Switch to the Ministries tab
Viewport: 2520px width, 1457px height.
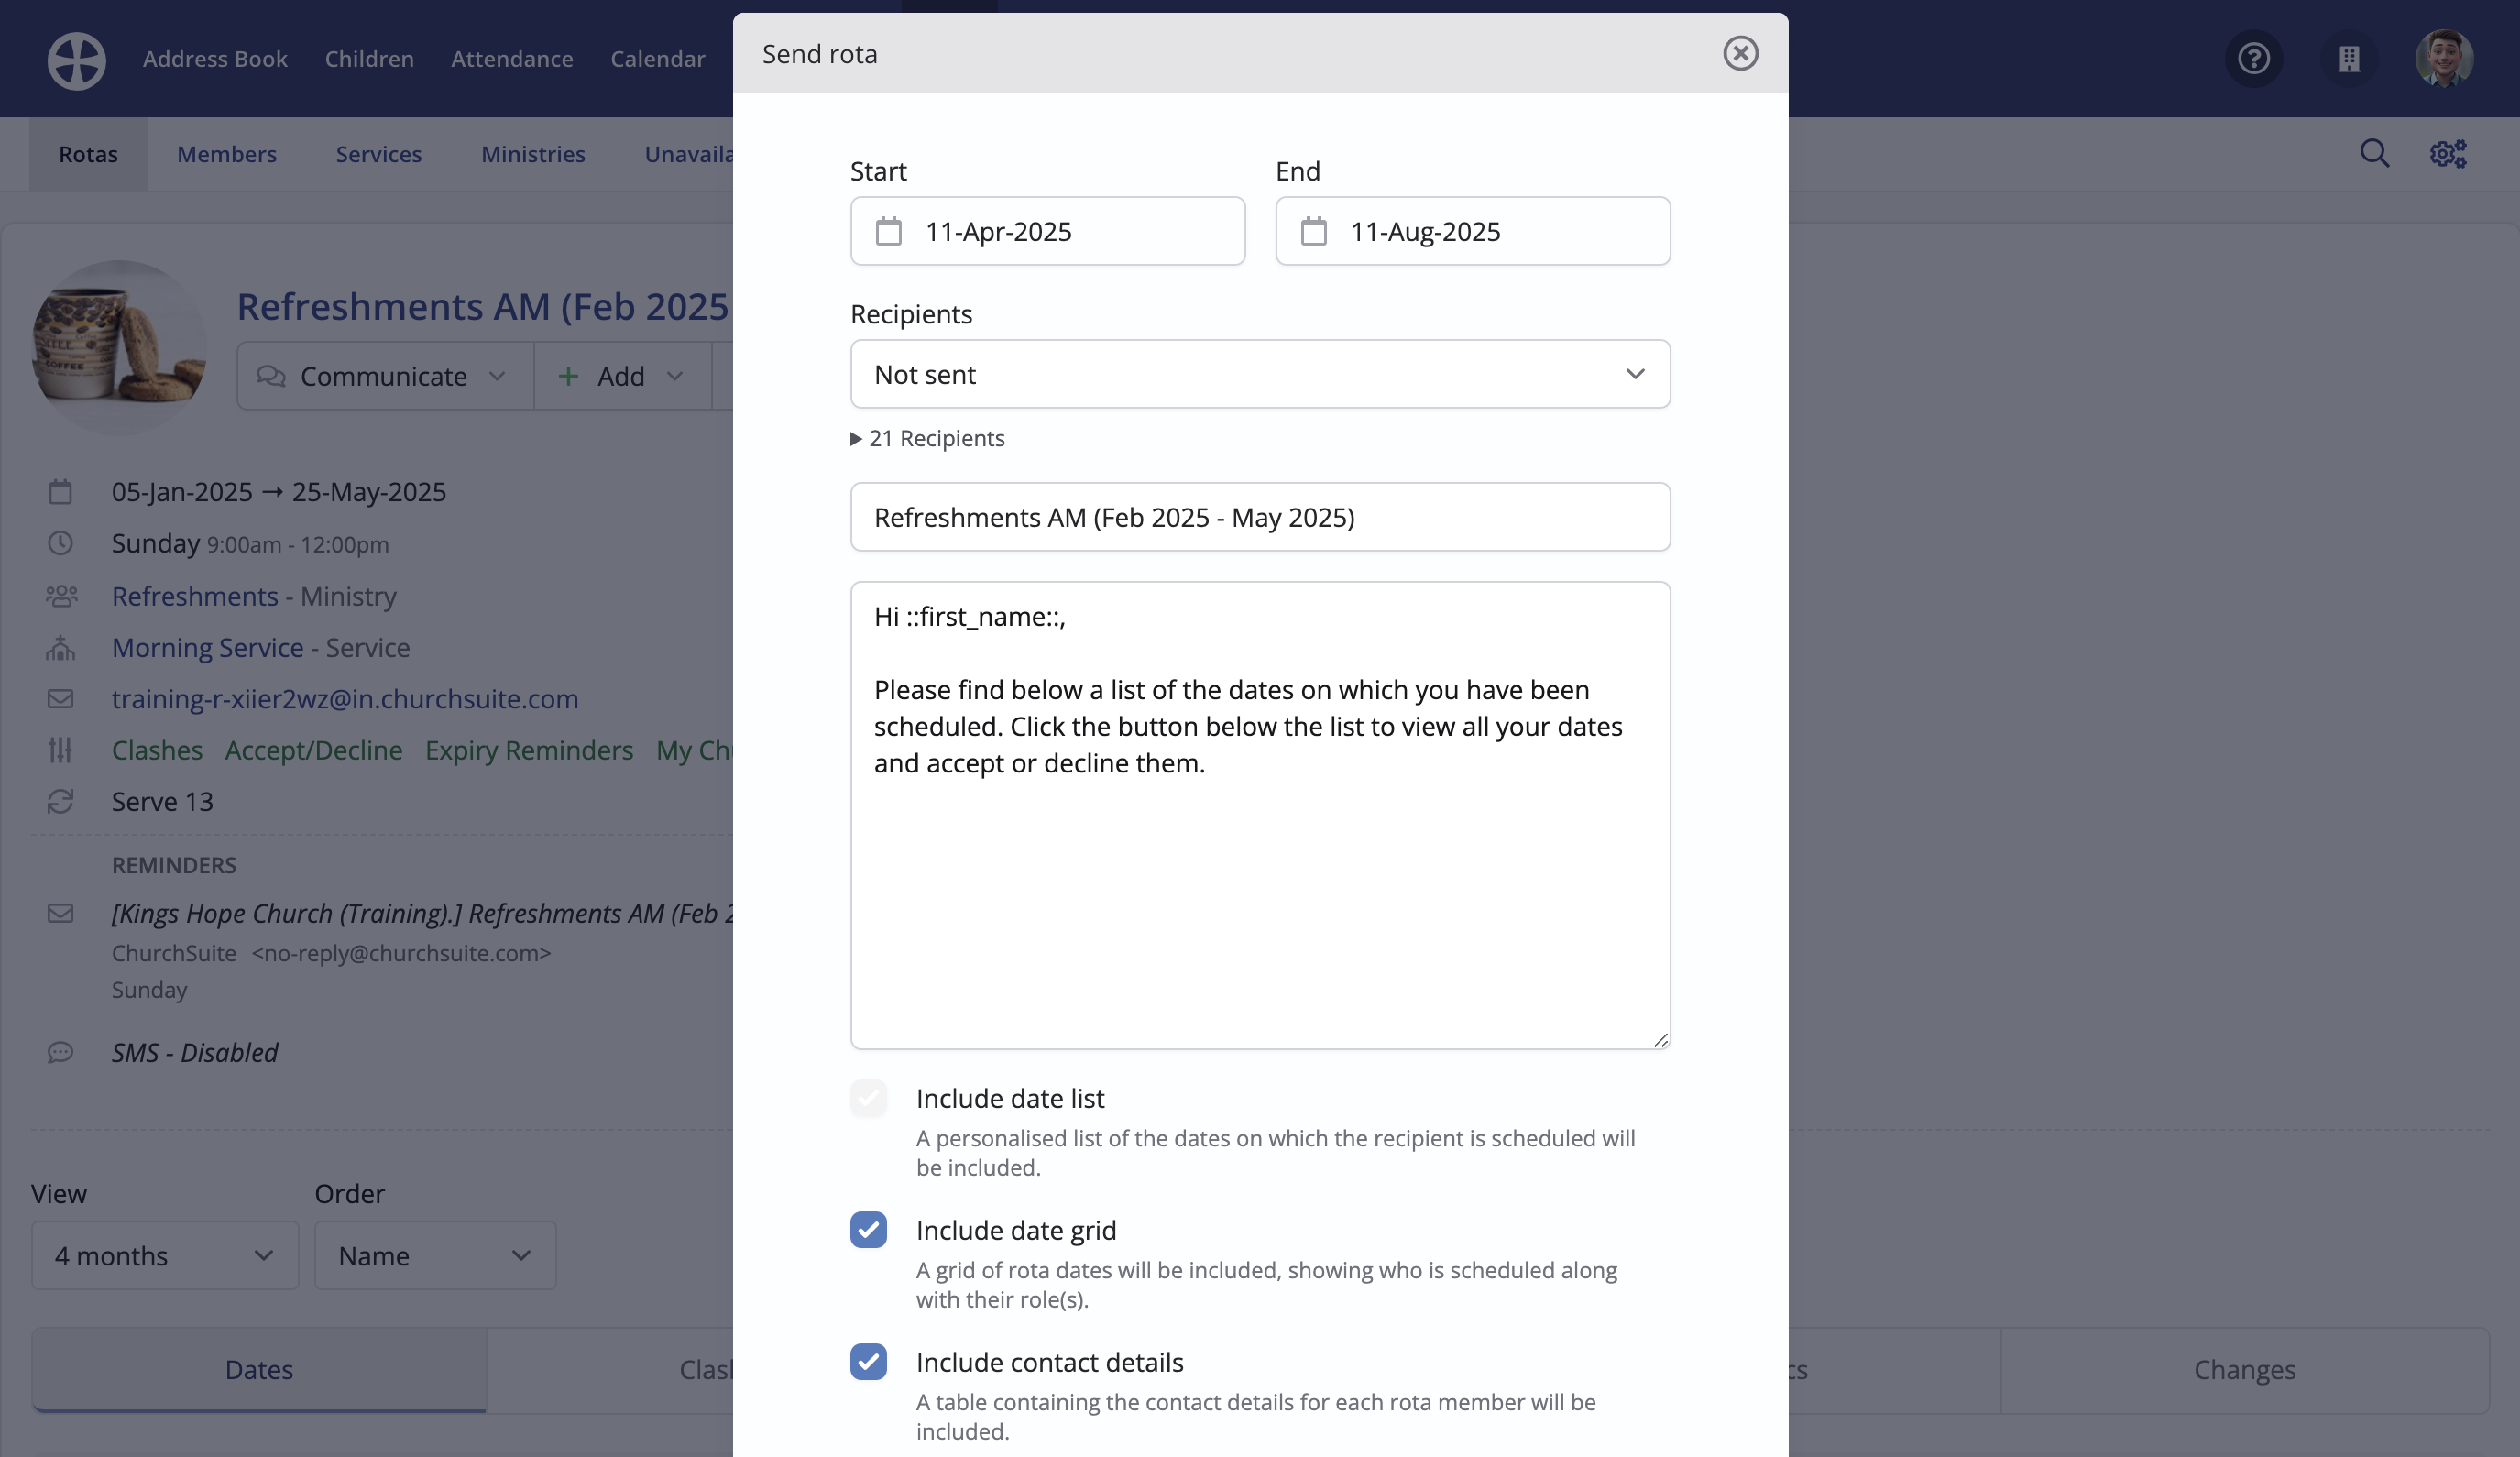pos(533,154)
